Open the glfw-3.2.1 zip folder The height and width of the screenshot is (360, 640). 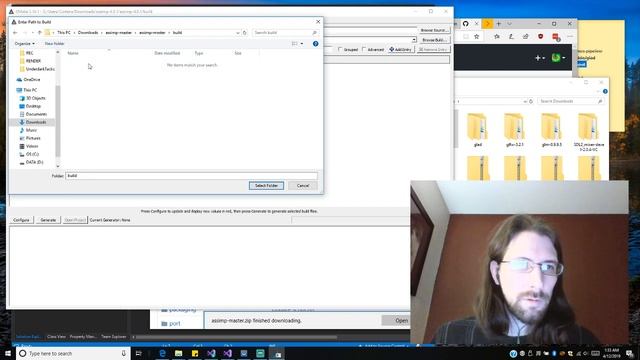pos(514,130)
